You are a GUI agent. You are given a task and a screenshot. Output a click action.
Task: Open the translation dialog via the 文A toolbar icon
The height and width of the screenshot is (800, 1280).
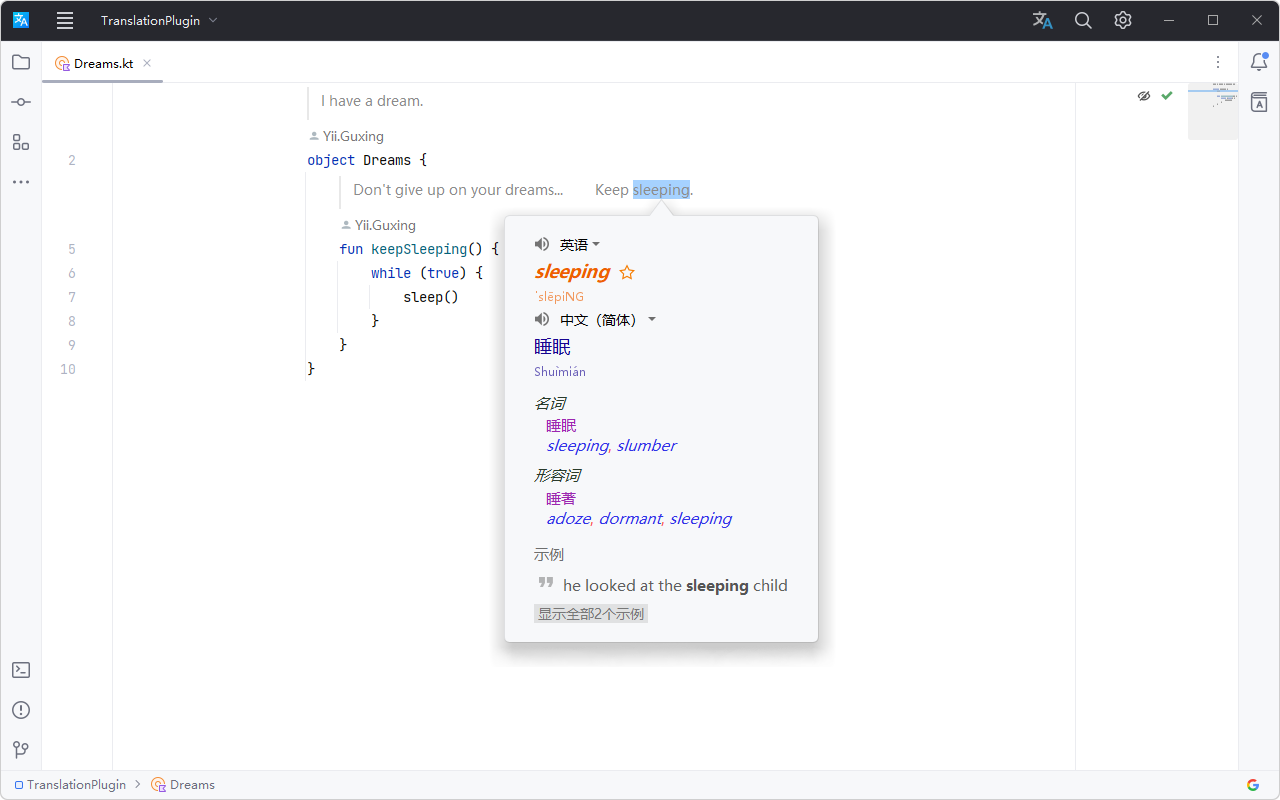[x=1042, y=20]
